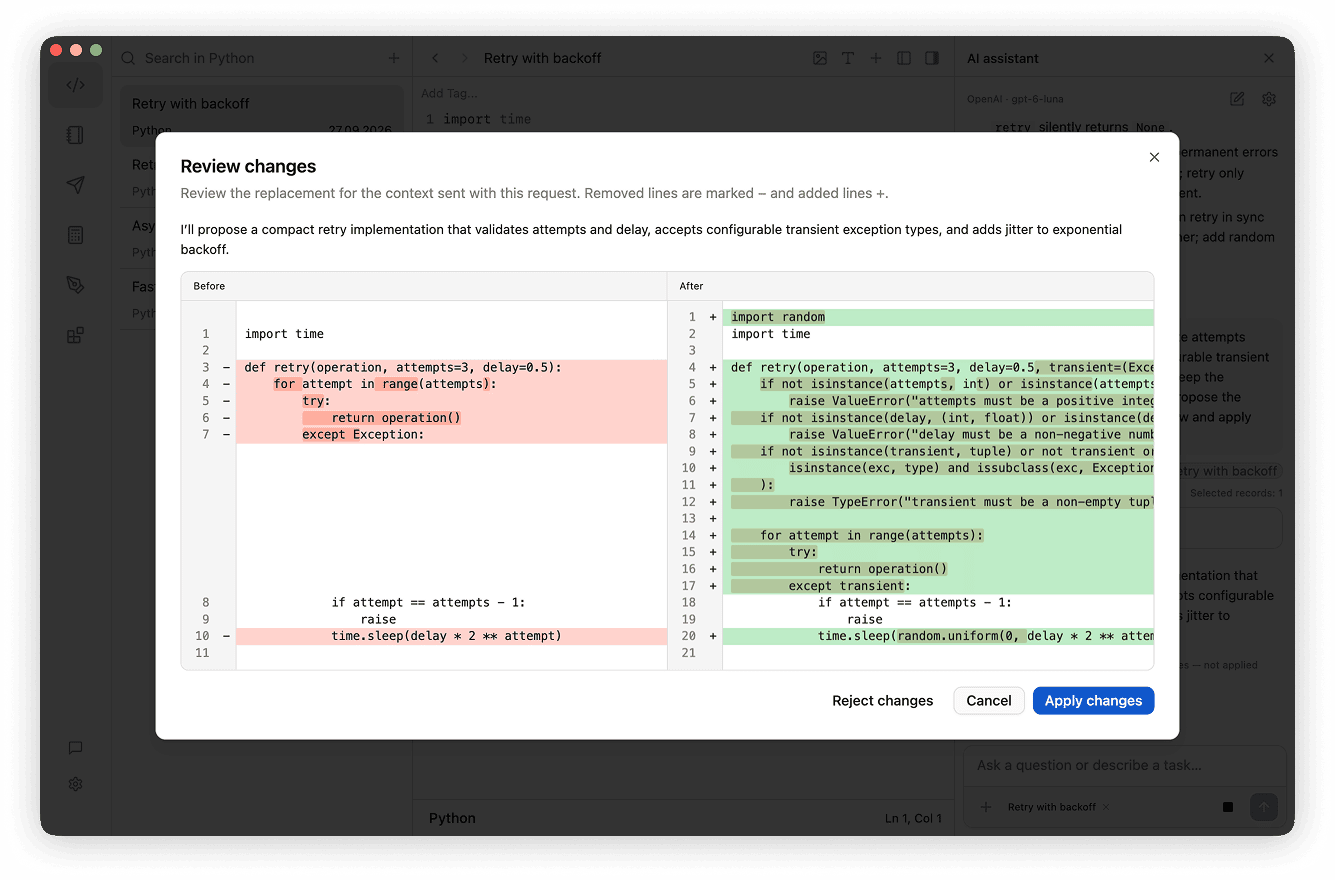Open the extensions blocks icon in sidebar
The width and height of the screenshot is (1335, 880).
click(75, 335)
